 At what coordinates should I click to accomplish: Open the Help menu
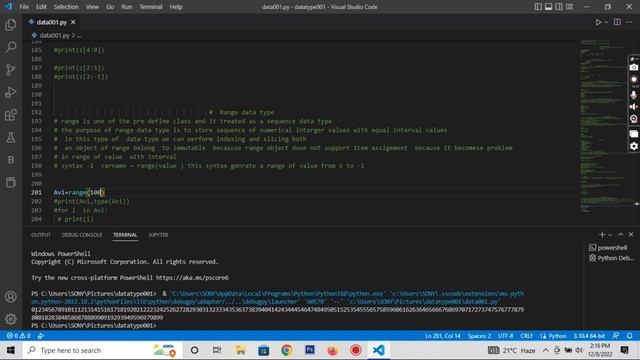tap(176, 7)
